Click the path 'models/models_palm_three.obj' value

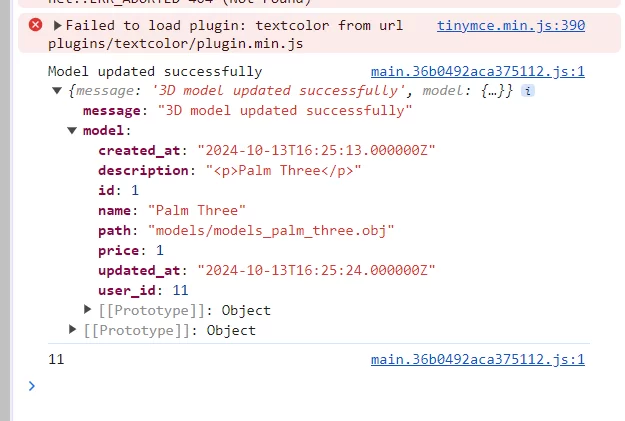click(271, 230)
